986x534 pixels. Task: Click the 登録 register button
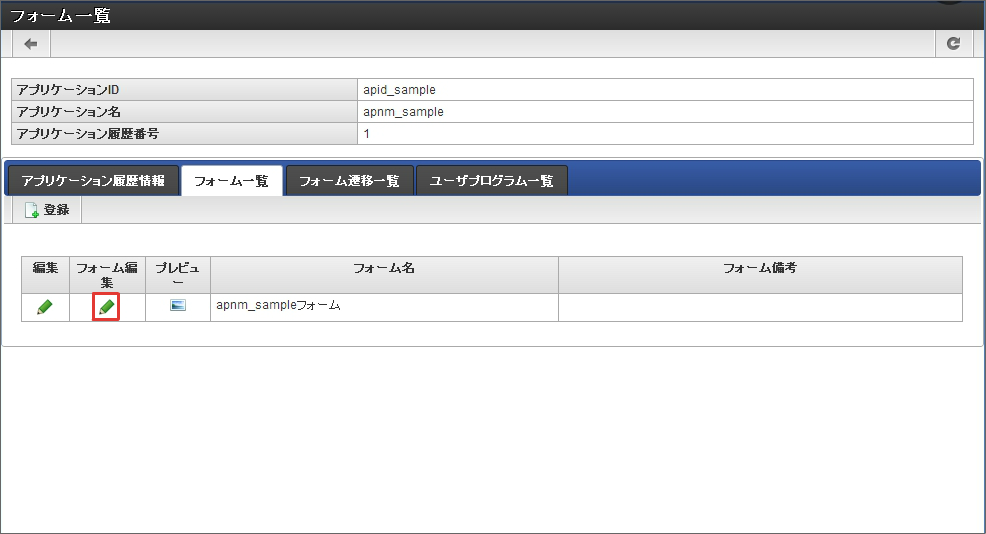47,210
